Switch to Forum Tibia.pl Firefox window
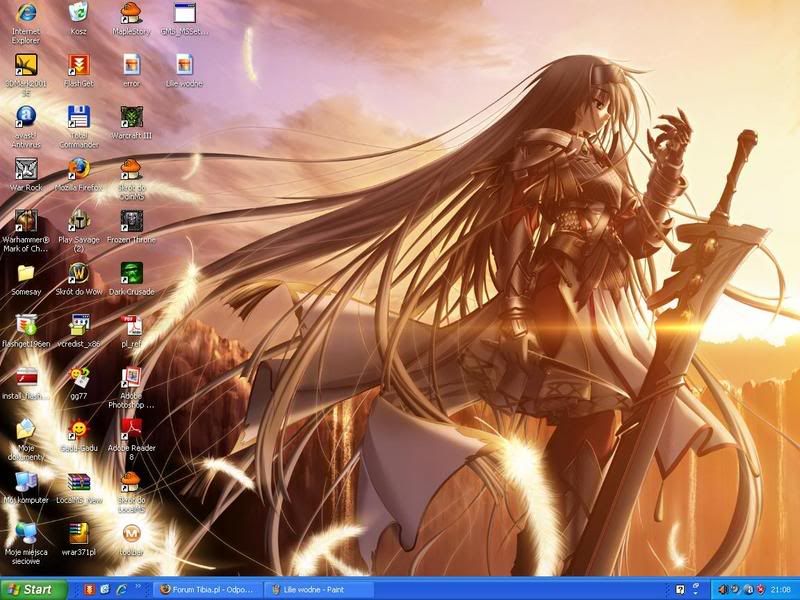The width and height of the screenshot is (800, 600). [x=207, y=589]
